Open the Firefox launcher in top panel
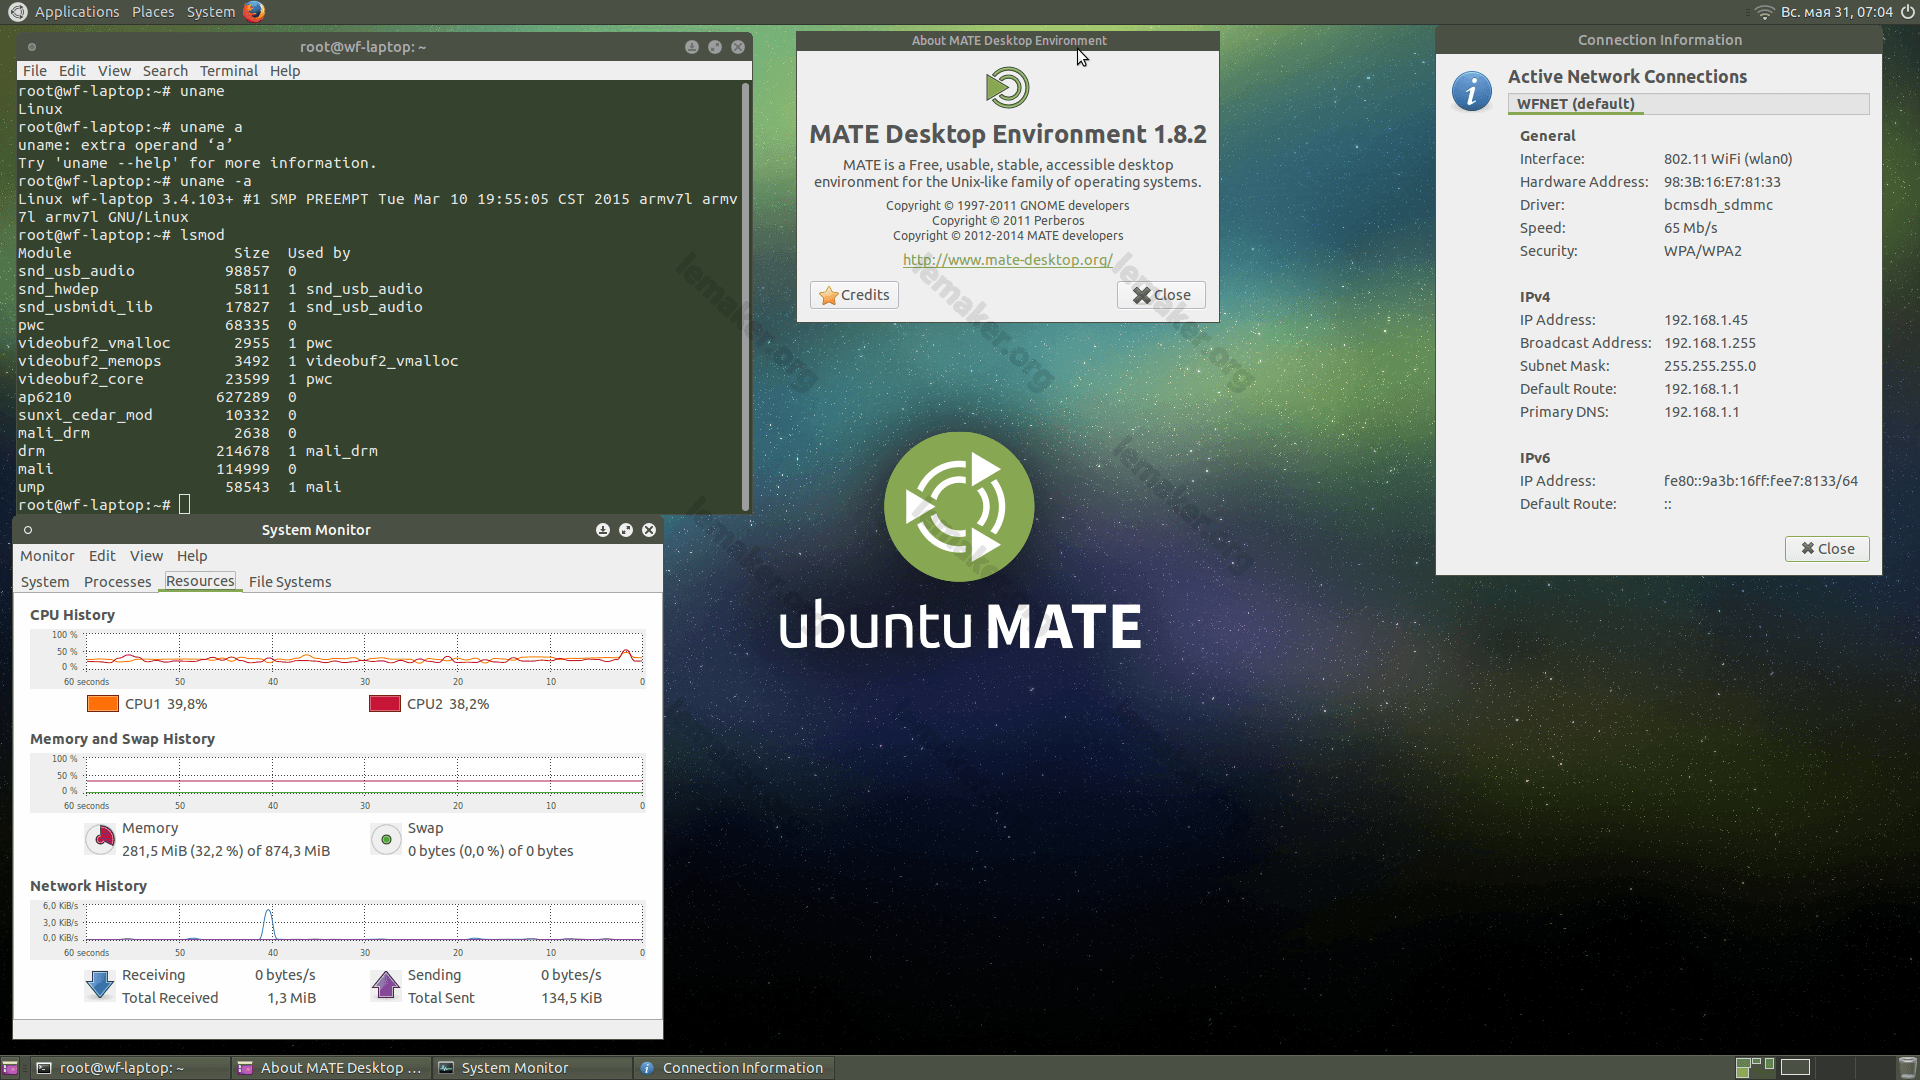Image resolution: width=1920 pixels, height=1080 pixels. pos(254,11)
